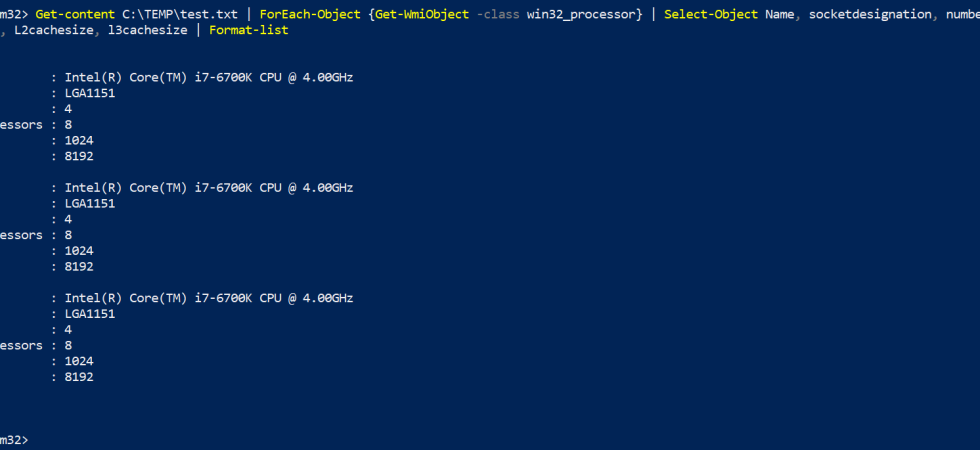Click the Format-list cmdlet text
This screenshot has height=450, width=980.
tap(249, 29)
